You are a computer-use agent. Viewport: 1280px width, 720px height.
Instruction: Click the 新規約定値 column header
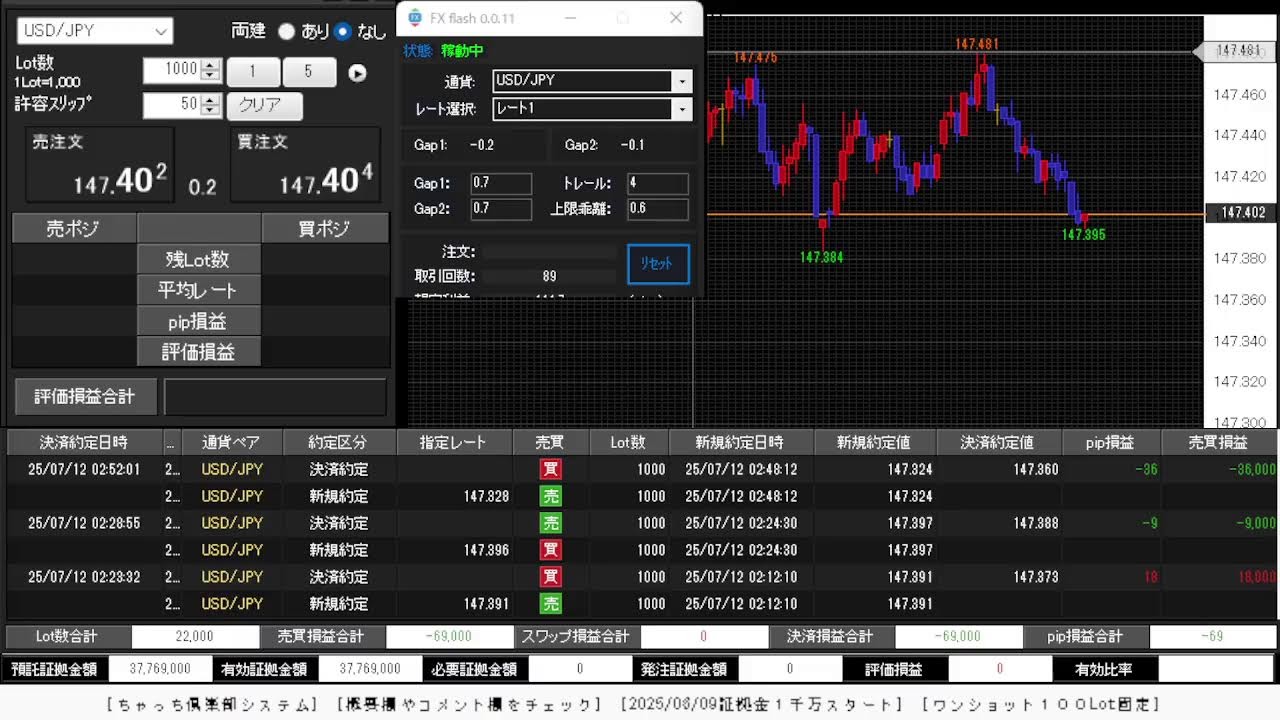875,442
